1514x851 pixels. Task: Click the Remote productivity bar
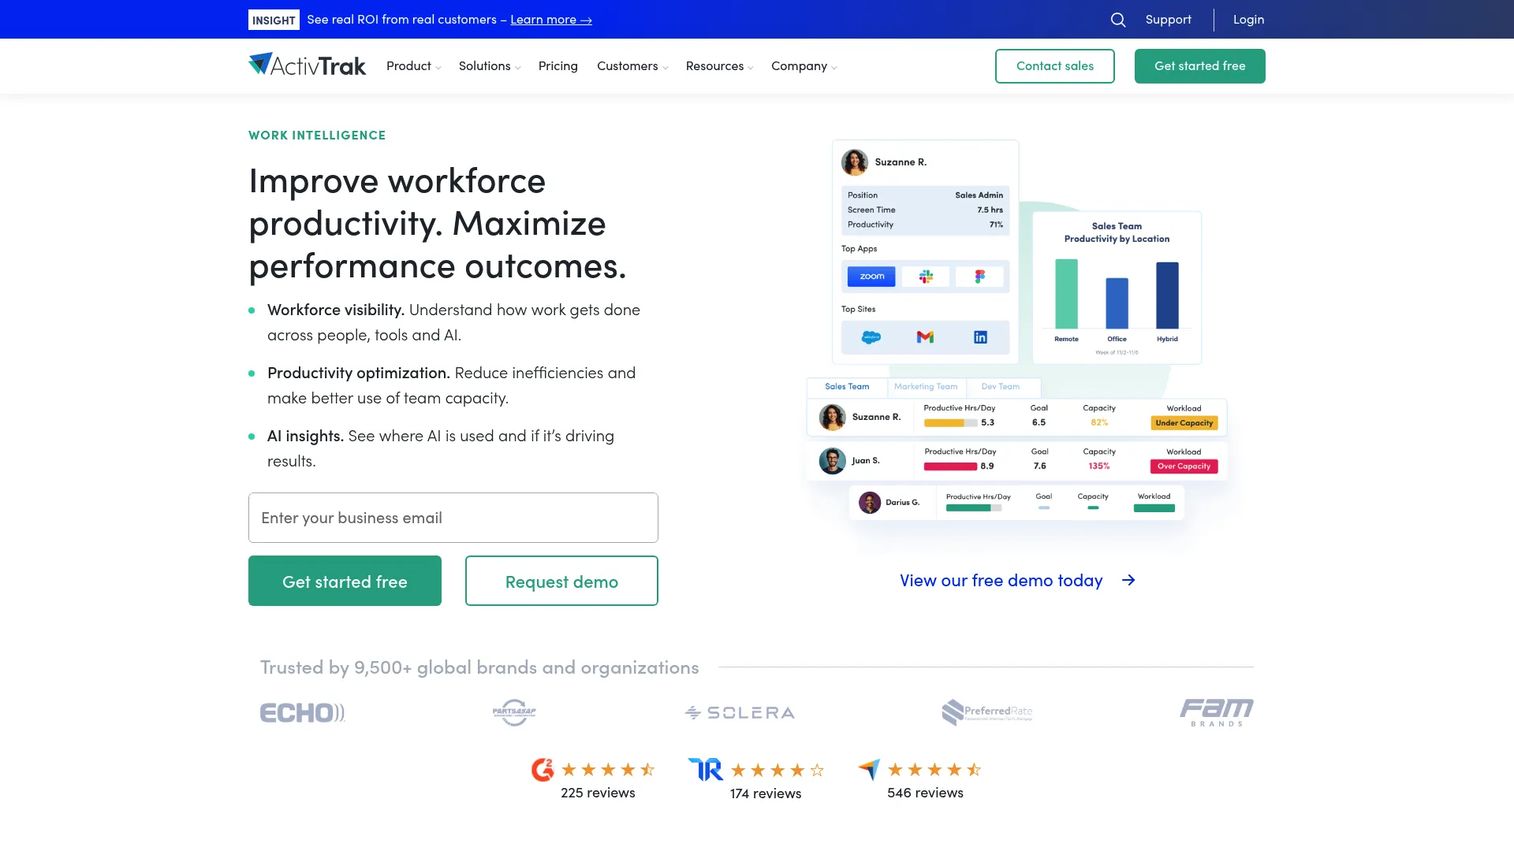pos(1067,294)
